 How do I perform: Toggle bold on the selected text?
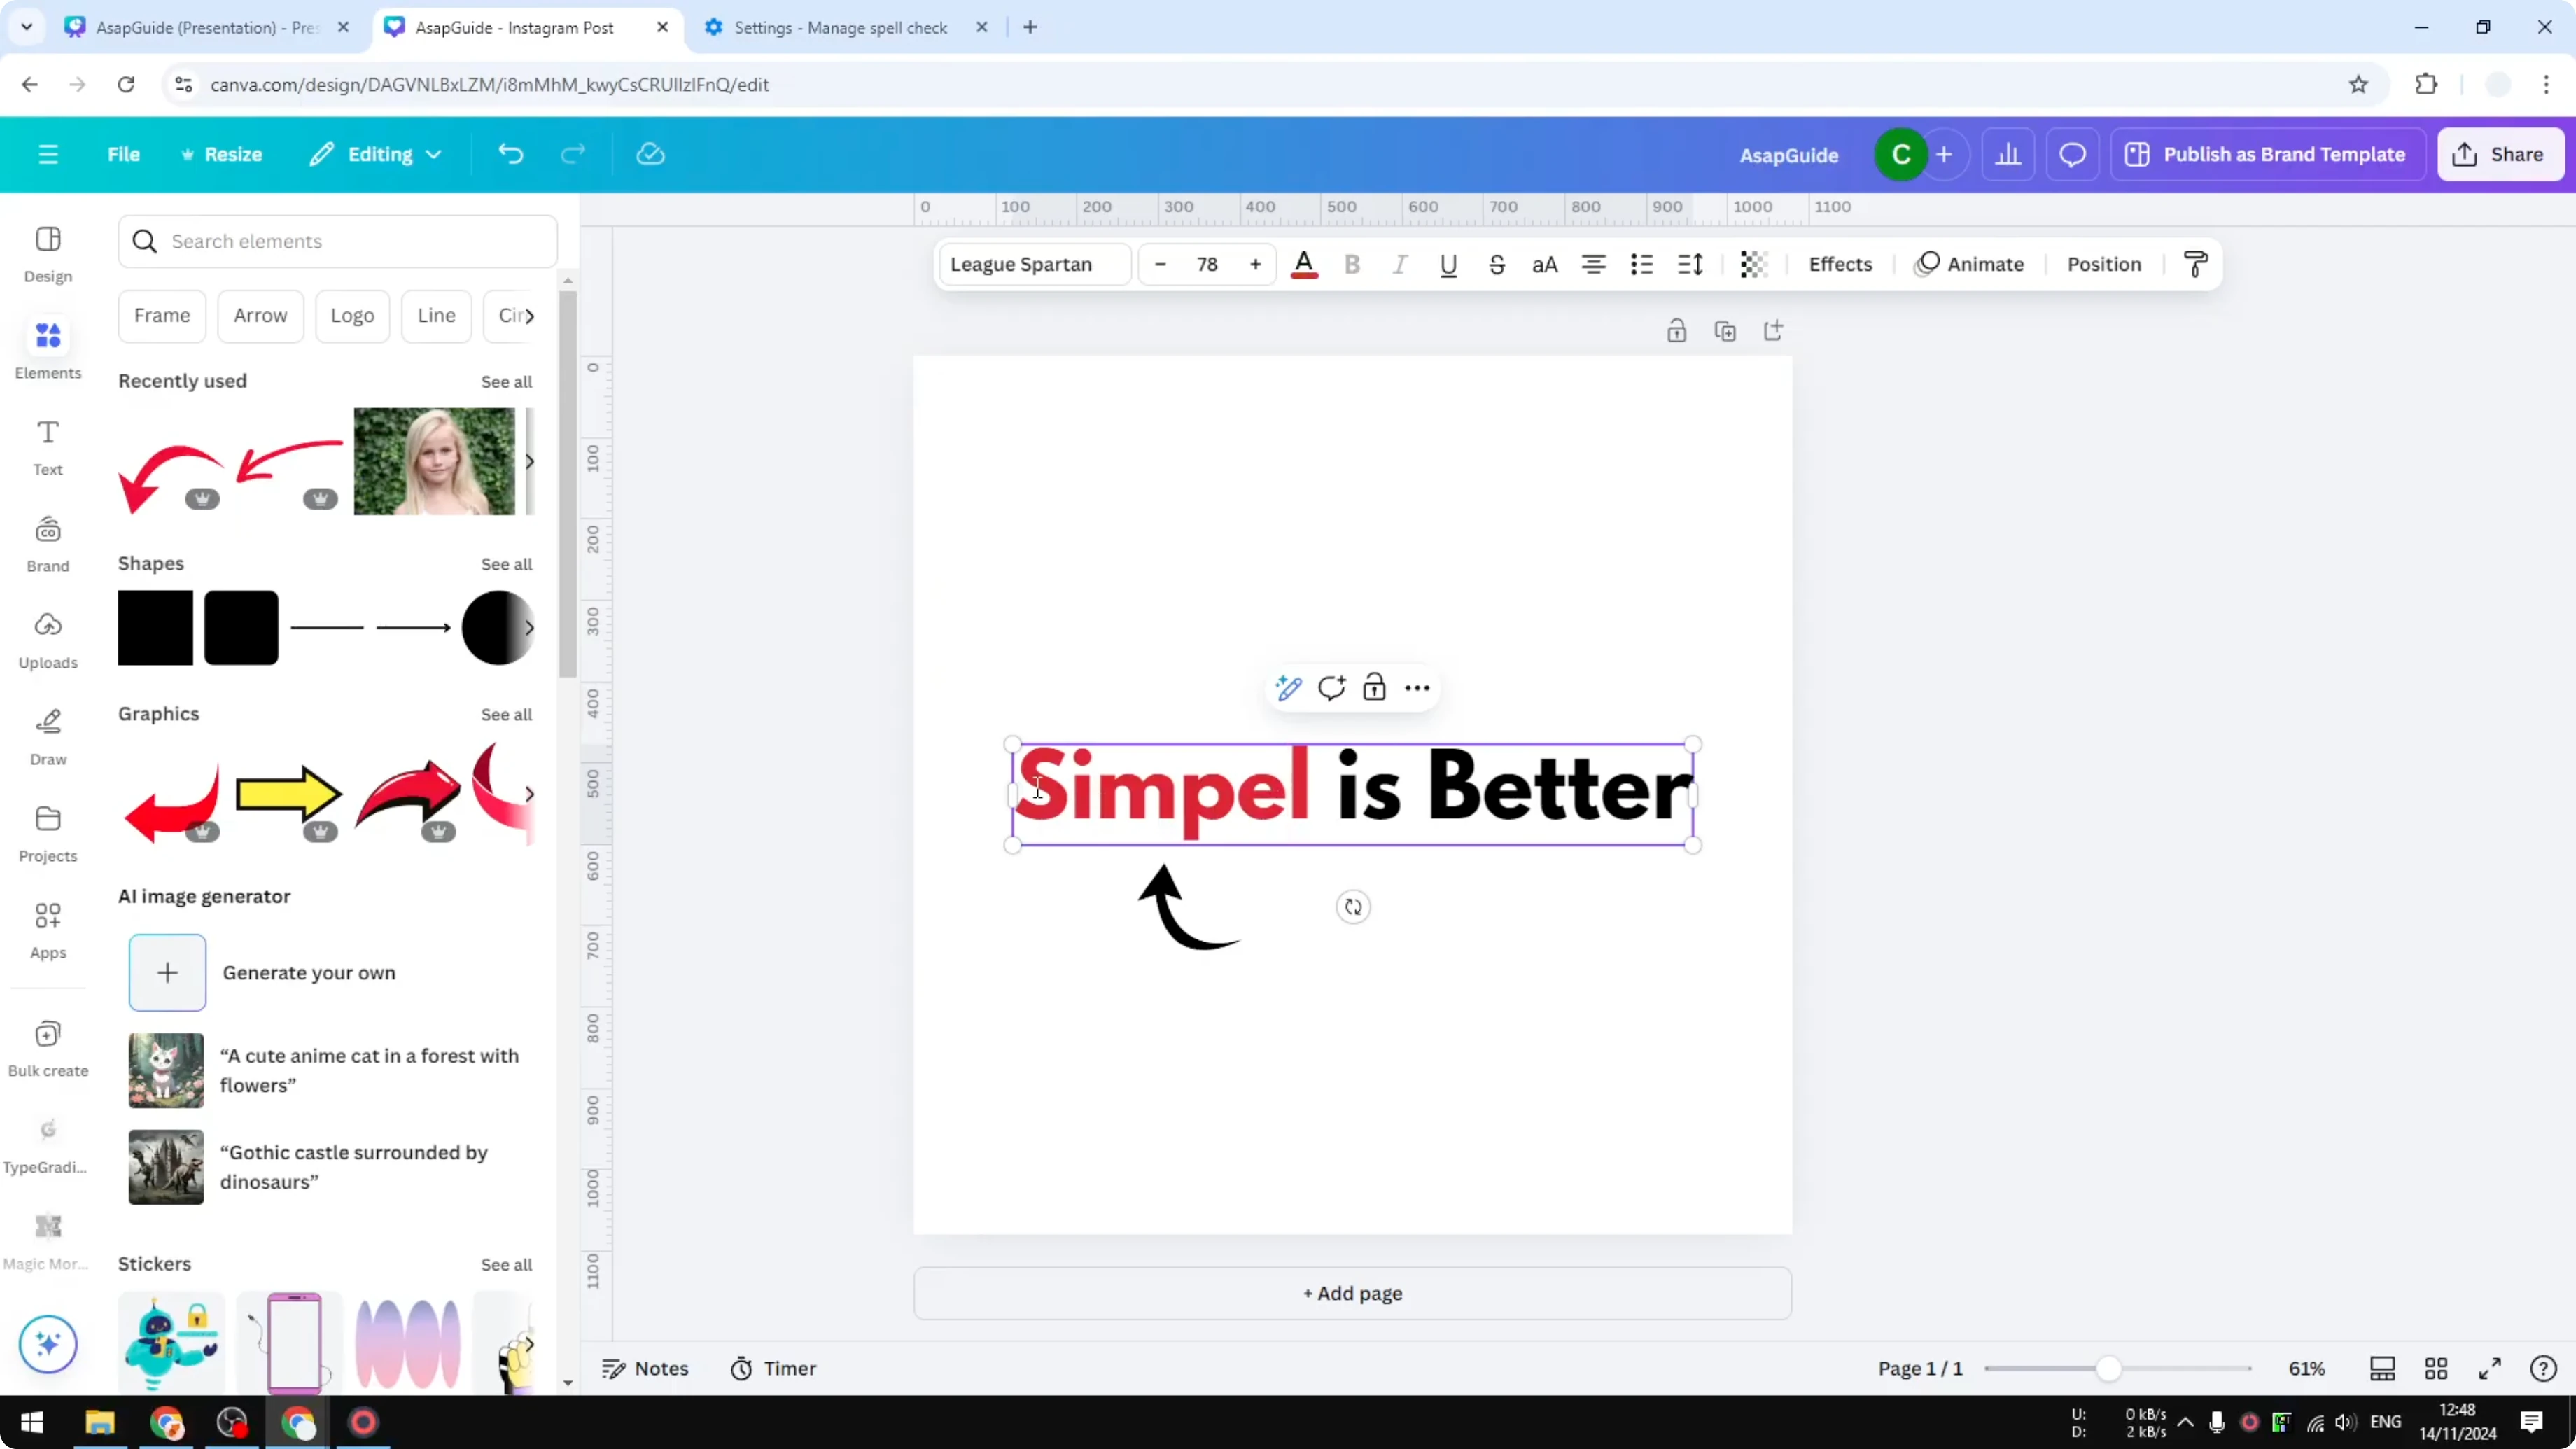tap(1352, 264)
